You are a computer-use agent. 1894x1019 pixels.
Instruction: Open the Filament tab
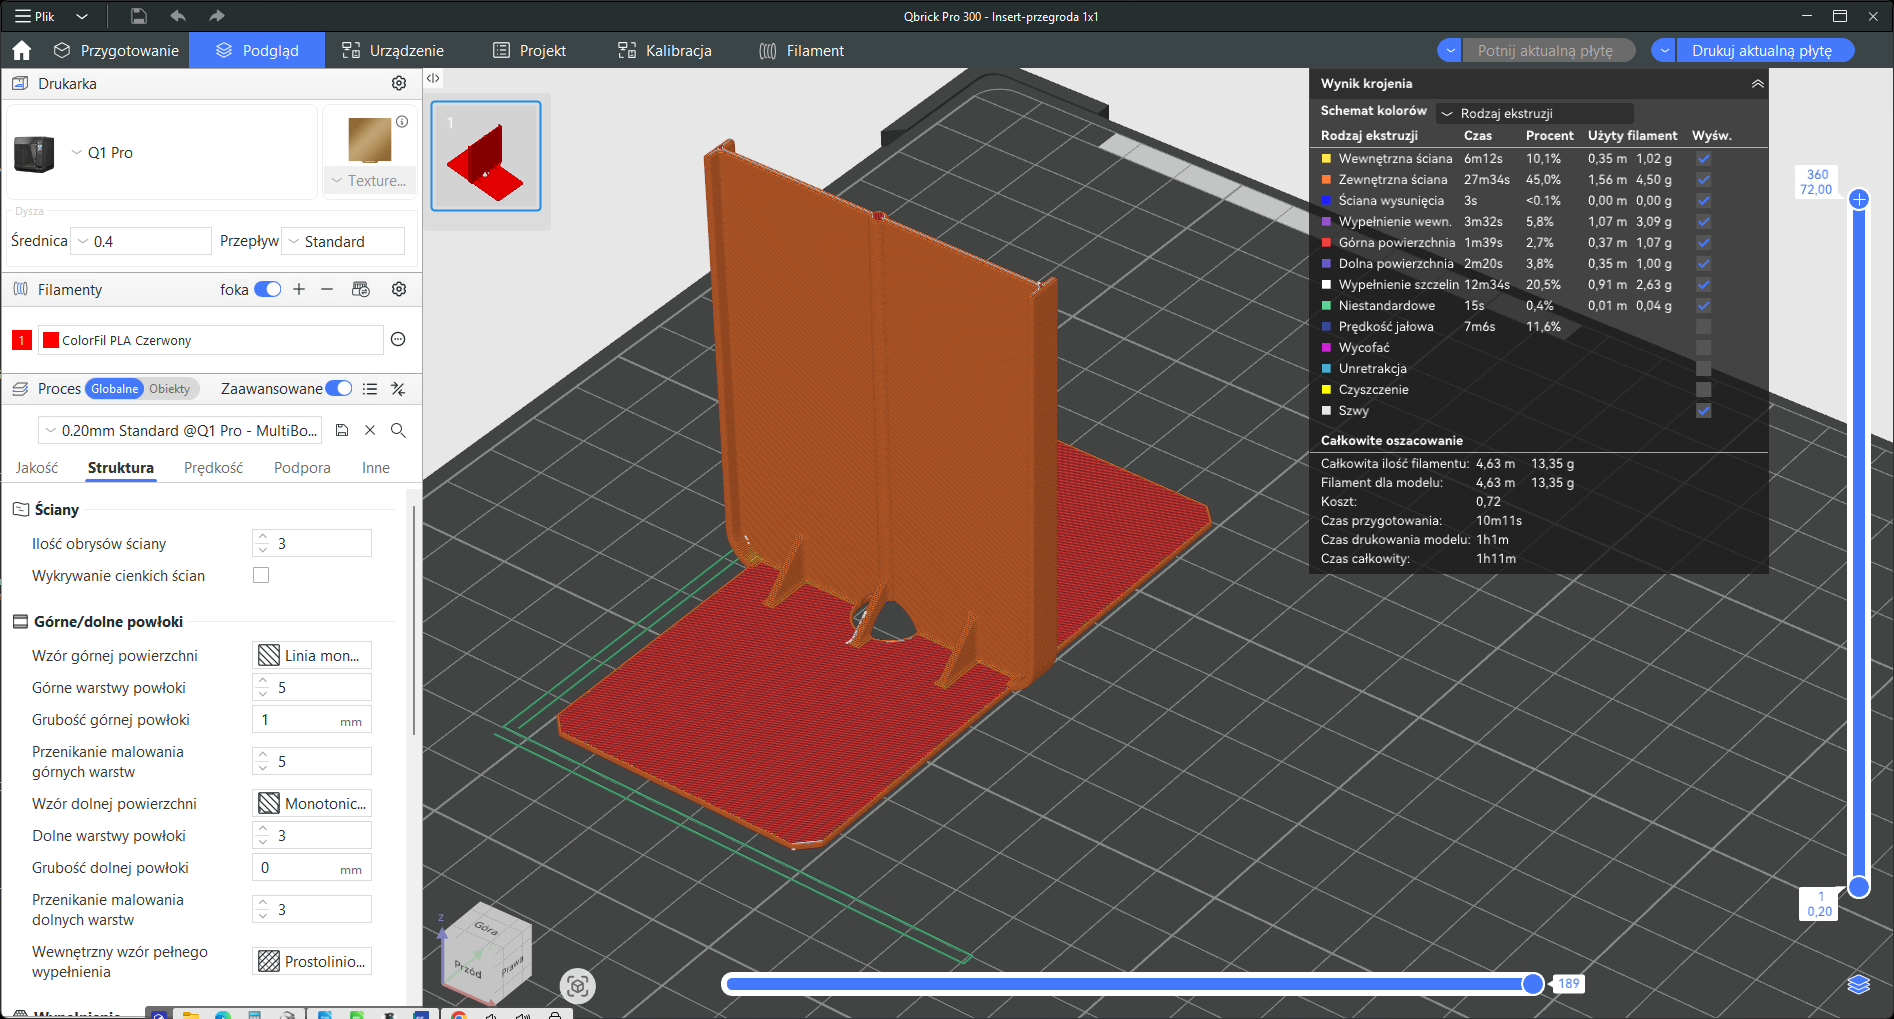pos(802,50)
